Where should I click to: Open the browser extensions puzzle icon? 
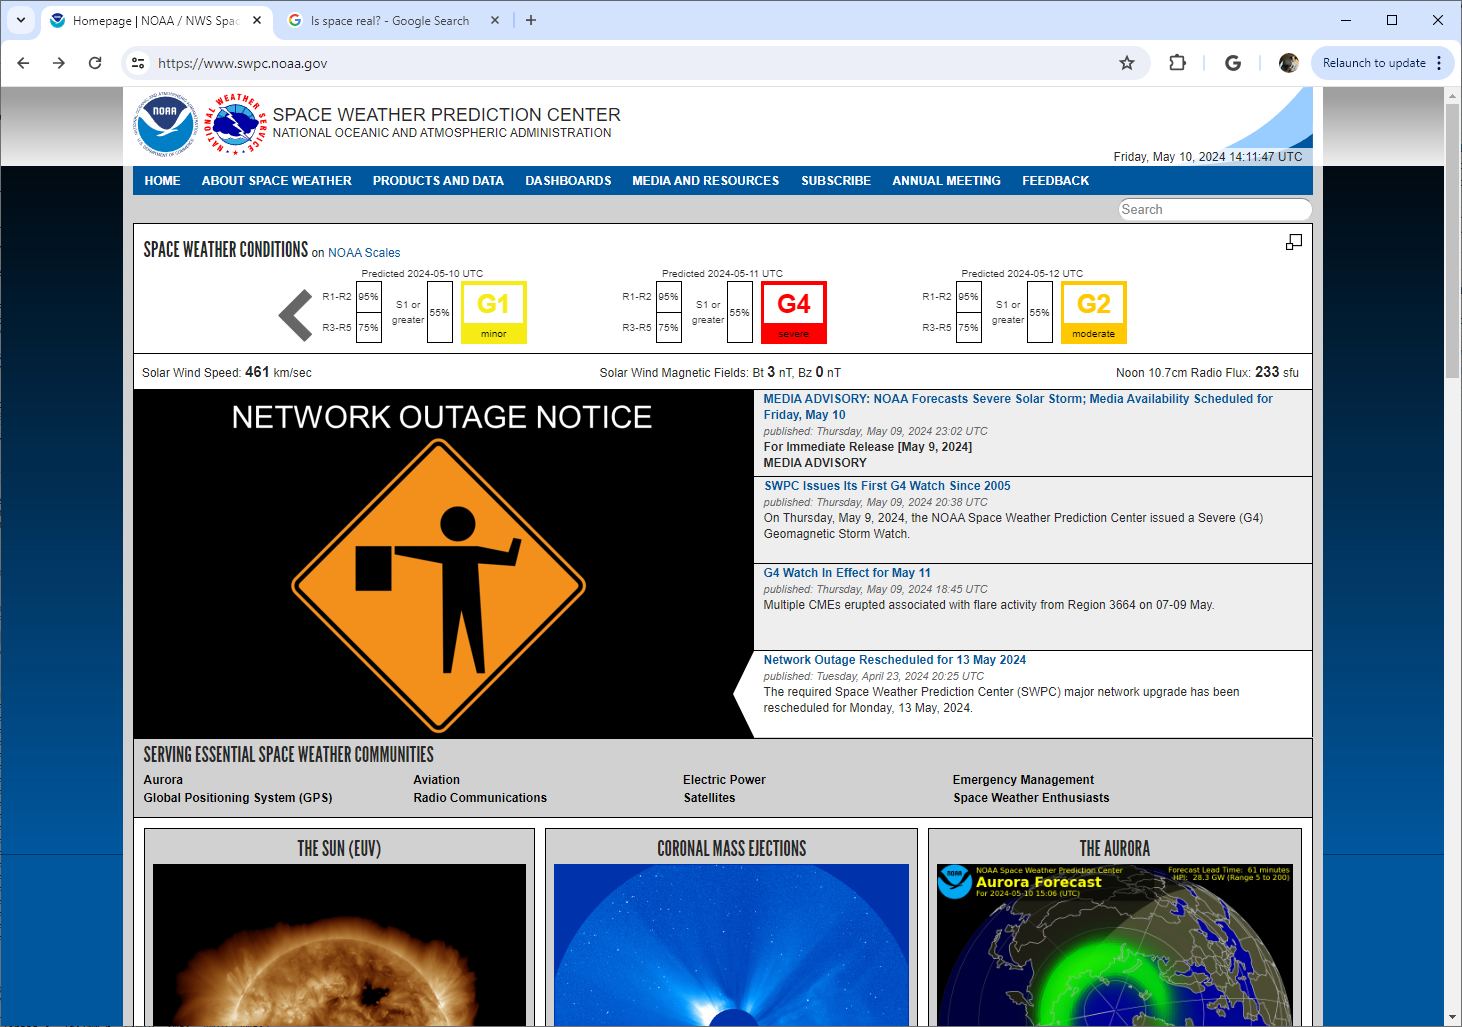pos(1178,63)
